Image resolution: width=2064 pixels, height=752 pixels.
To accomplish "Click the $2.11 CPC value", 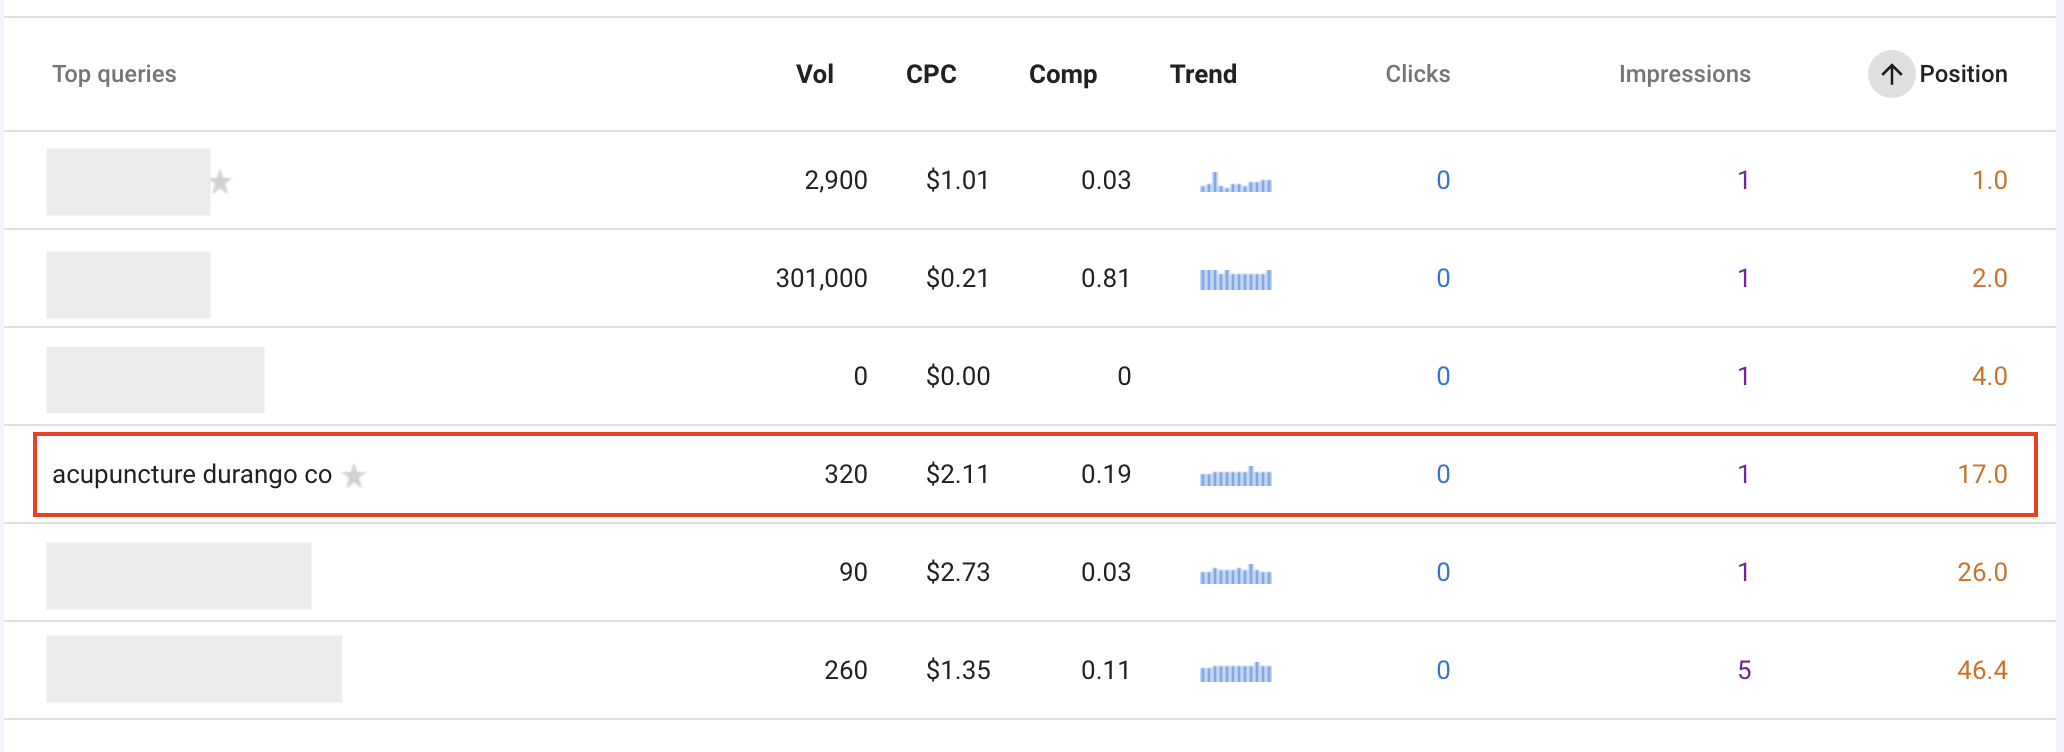I will click(957, 474).
